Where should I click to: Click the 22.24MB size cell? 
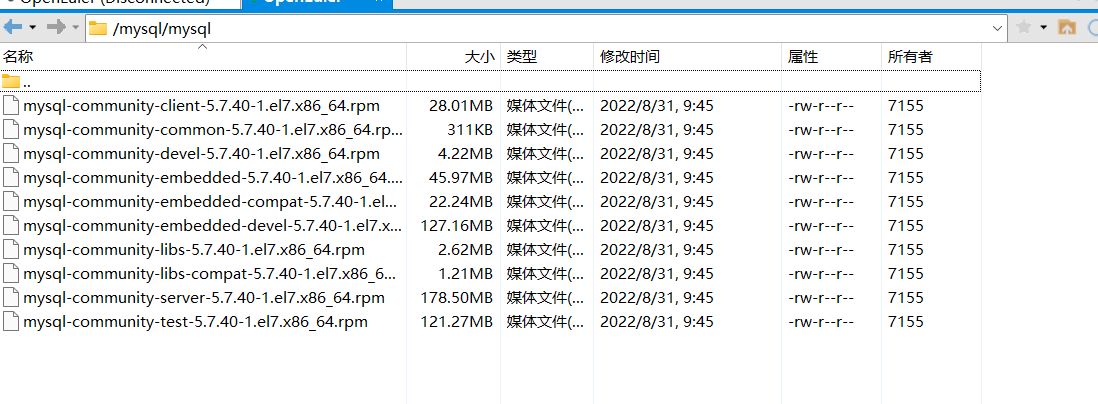tap(461, 202)
